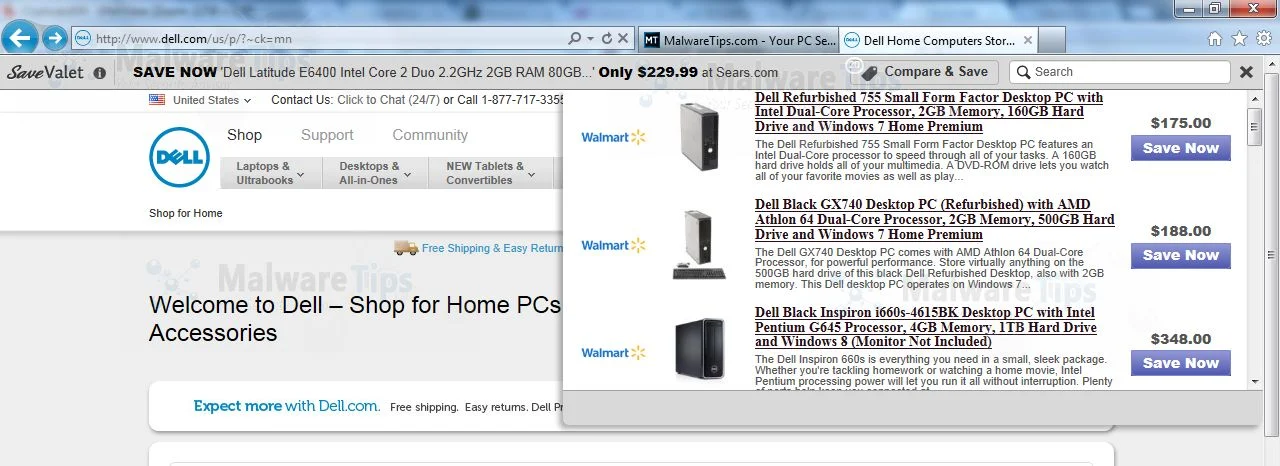This screenshot has height=466, width=1280.
Task: Open the Community section on Dell
Action: click(x=430, y=135)
